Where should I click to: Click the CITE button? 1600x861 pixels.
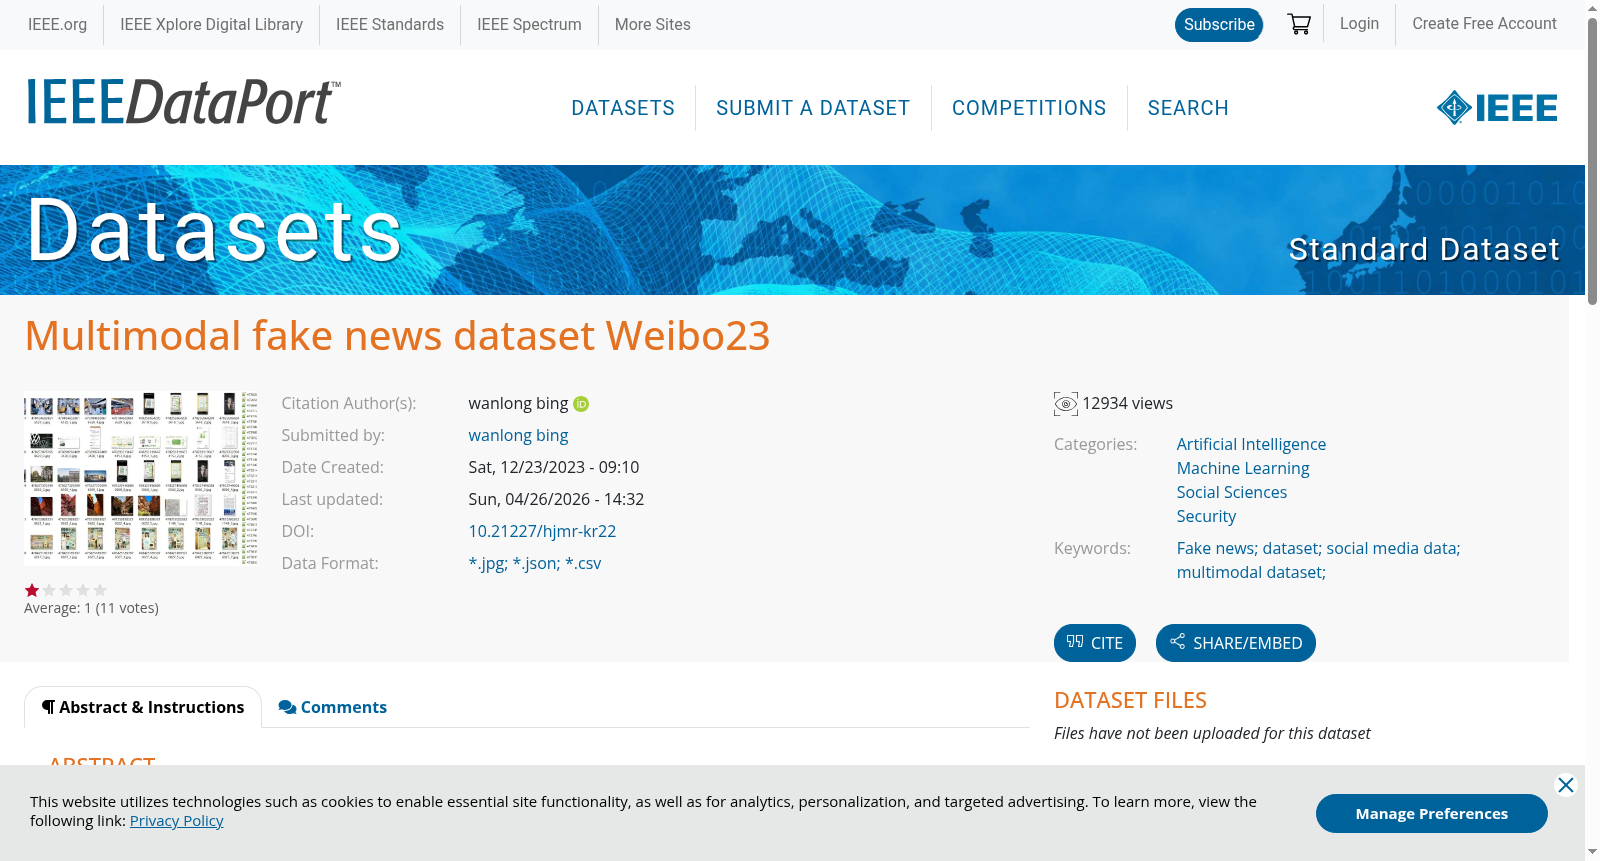pos(1095,643)
